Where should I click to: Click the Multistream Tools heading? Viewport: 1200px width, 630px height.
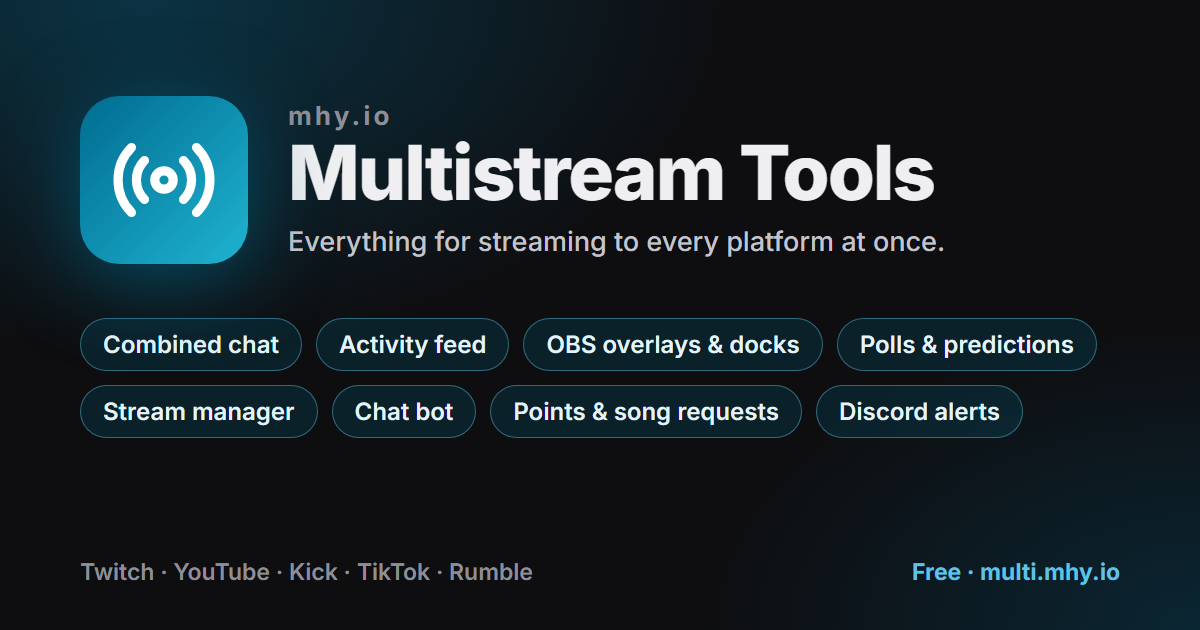click(x=612, y=175)
